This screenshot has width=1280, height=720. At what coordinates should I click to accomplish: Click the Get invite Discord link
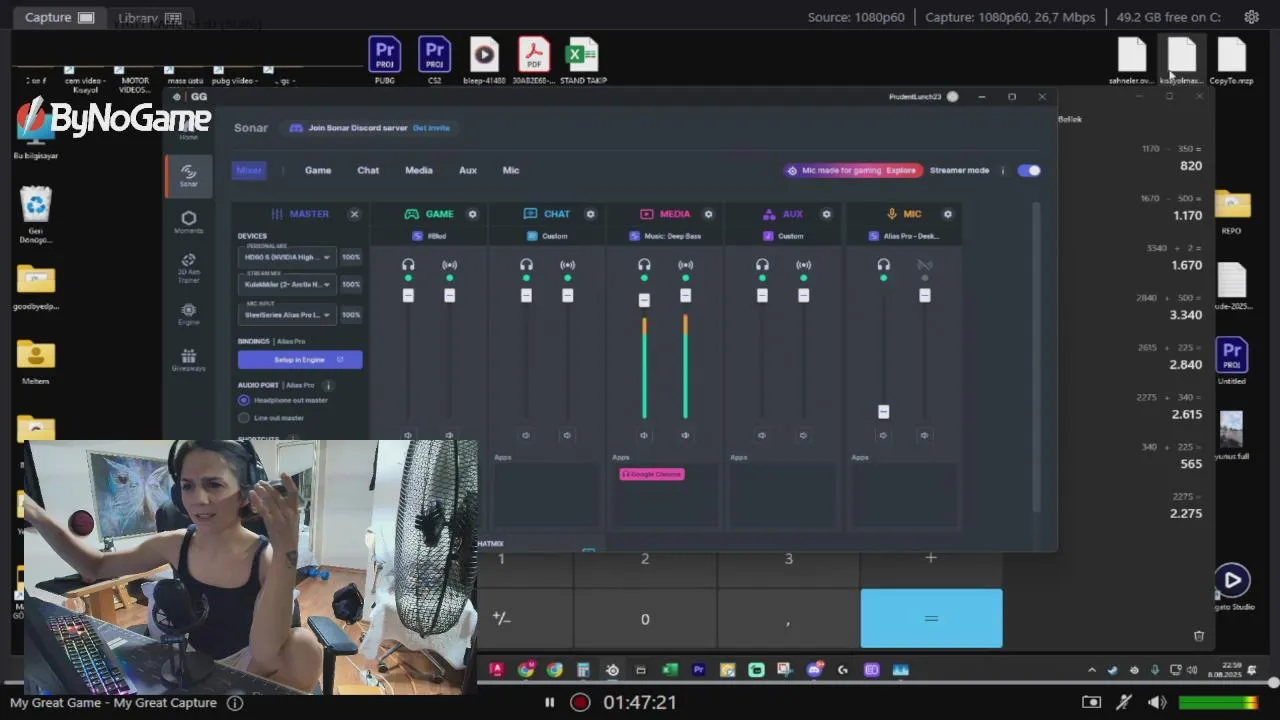click(431, 128)
